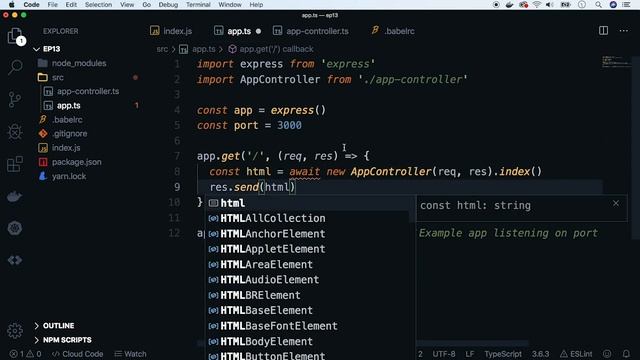Open the Source Control view icon
This screenshot has height=360, width=640.
click(15, 99)
